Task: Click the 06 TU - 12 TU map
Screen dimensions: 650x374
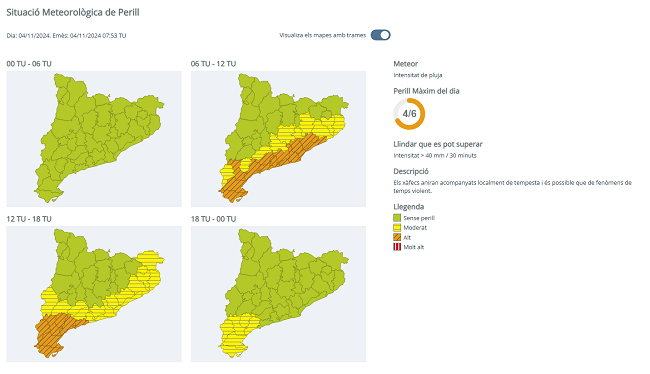Action: tap(278, 138)
